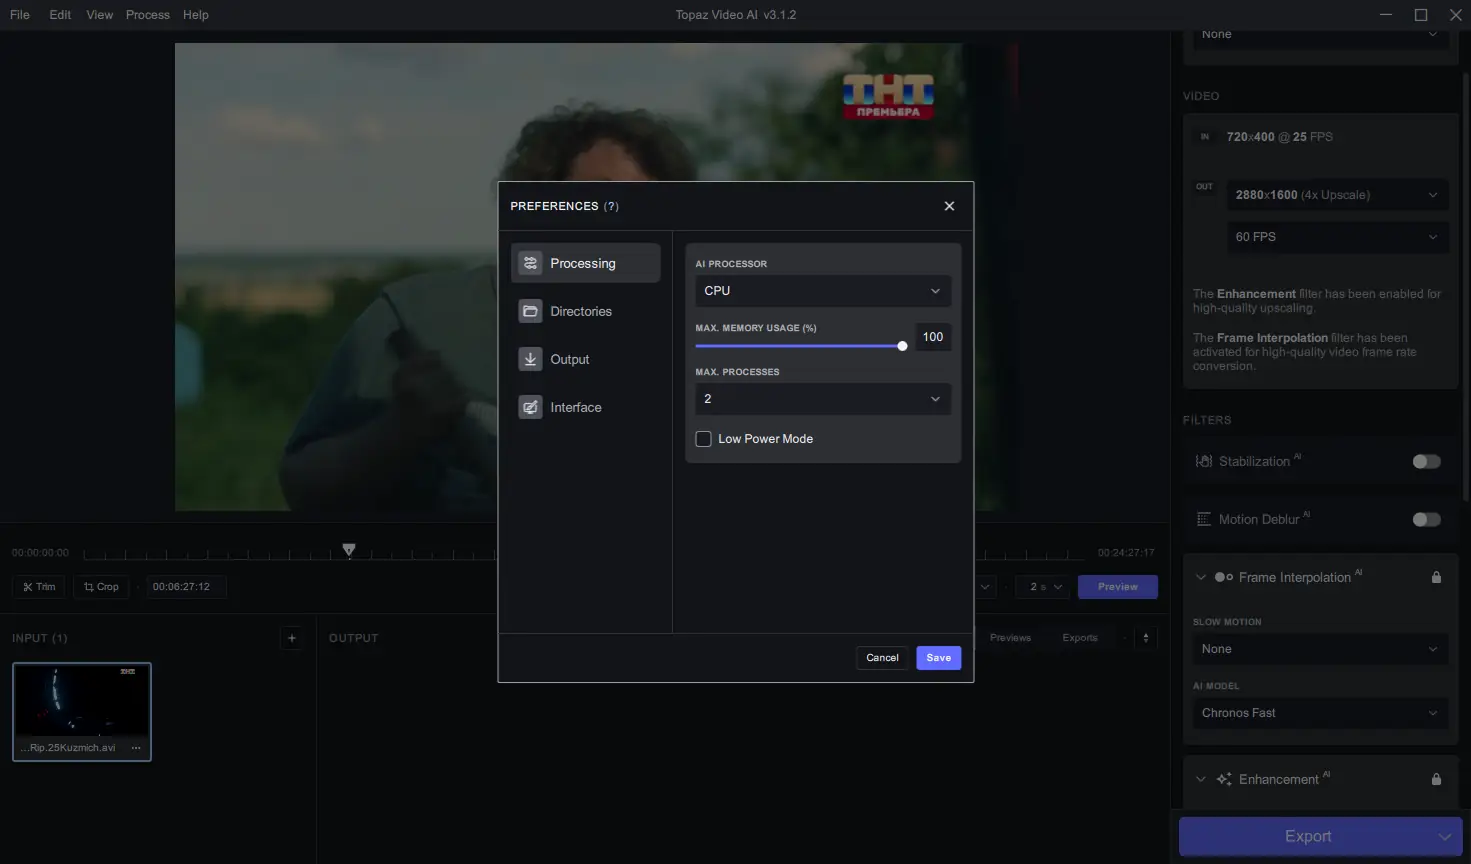This screenshot has width=1471, height=864.
Task: Enable the Low Power Mode checkbox
Action: 704,439
